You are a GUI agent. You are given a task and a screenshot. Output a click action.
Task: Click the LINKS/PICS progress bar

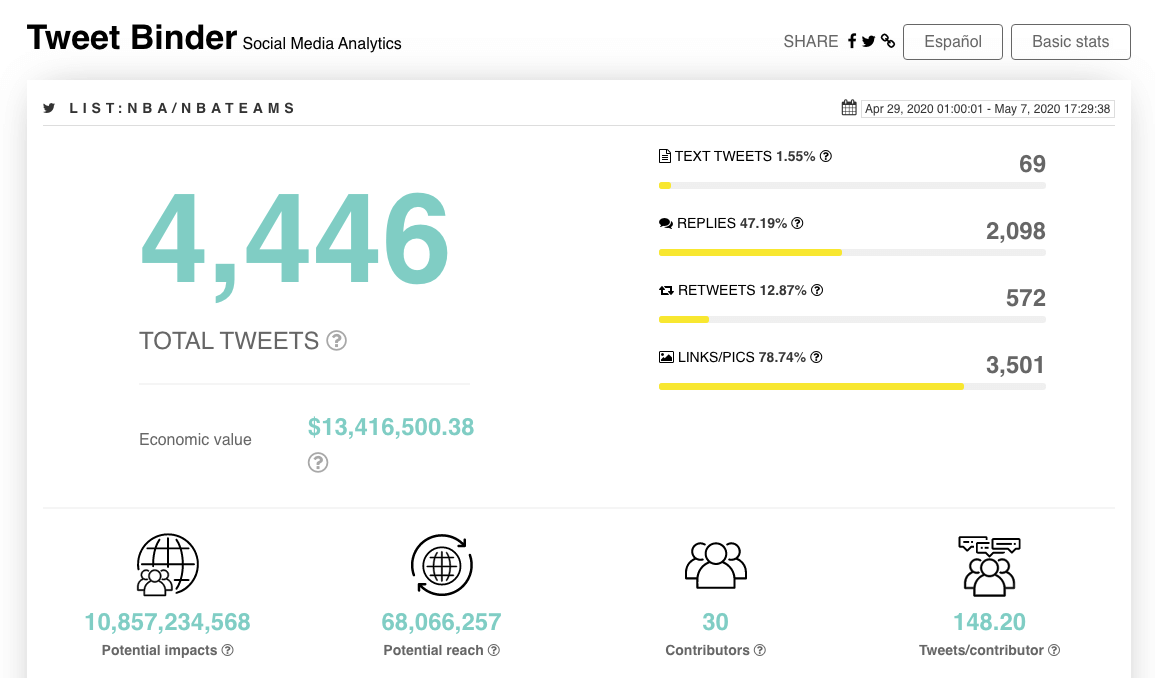(x=852, y=387)
